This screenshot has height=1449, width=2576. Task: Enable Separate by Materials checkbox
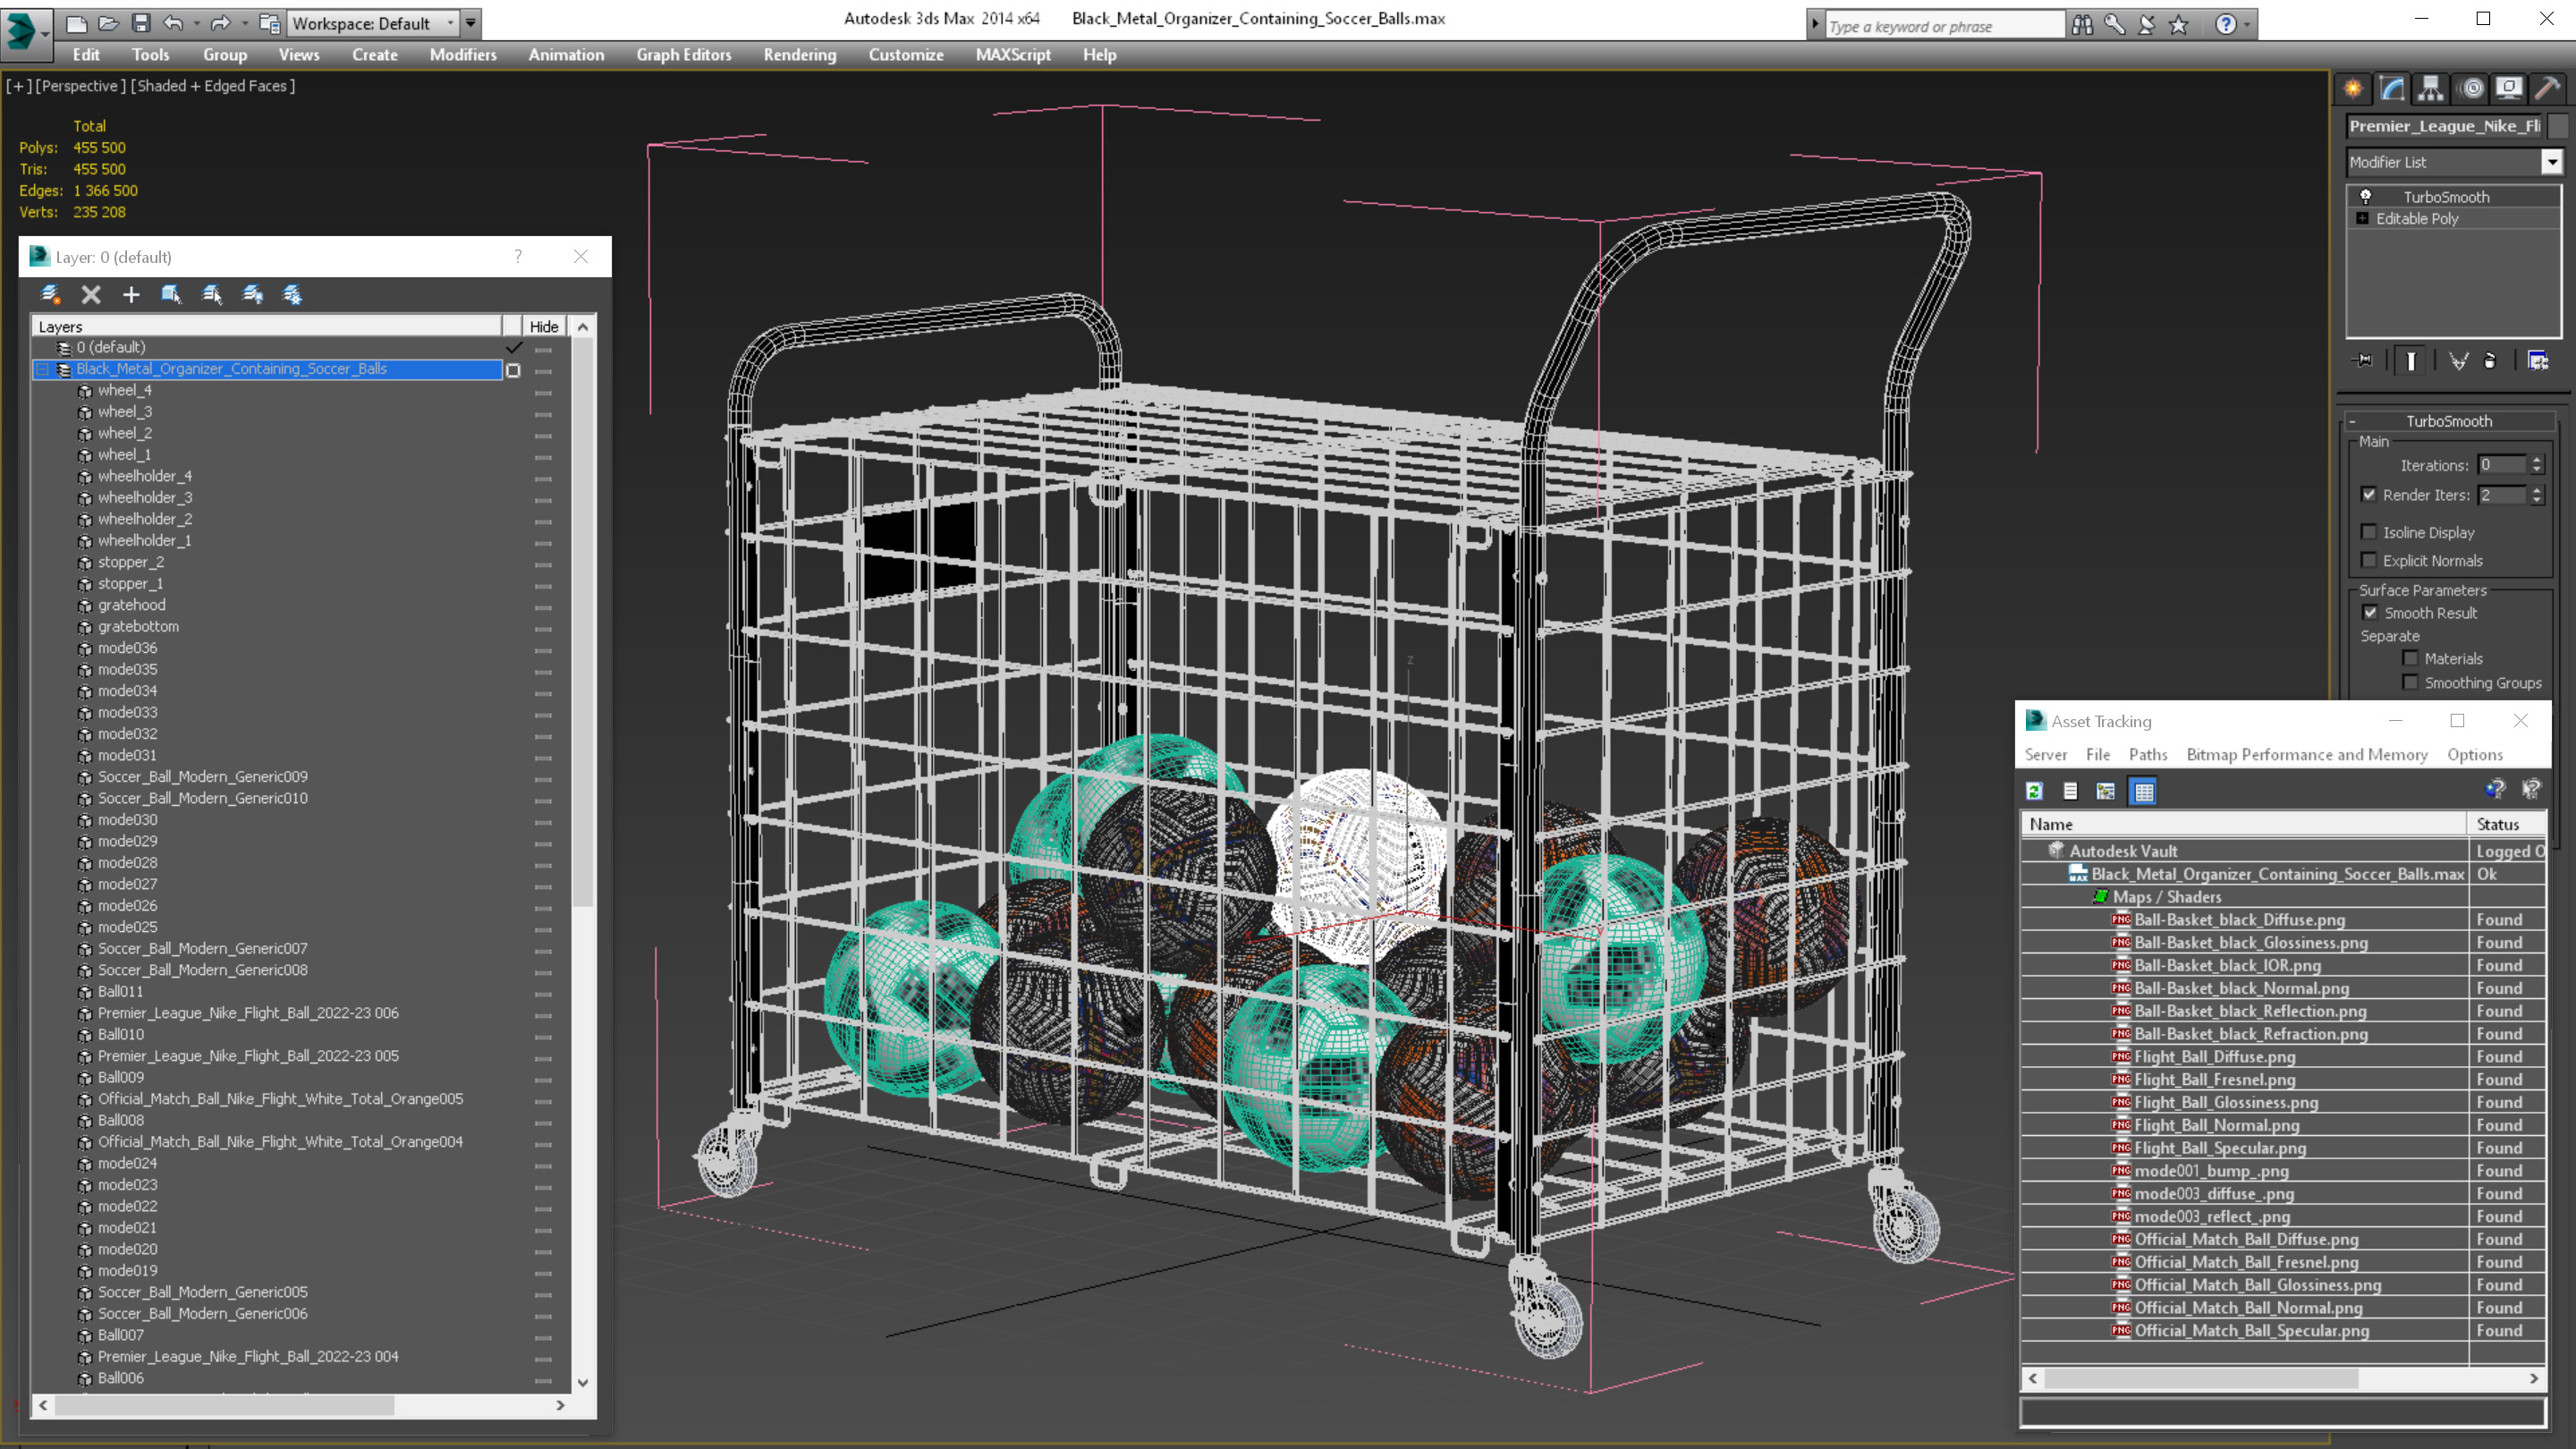tap(2411, 658)
